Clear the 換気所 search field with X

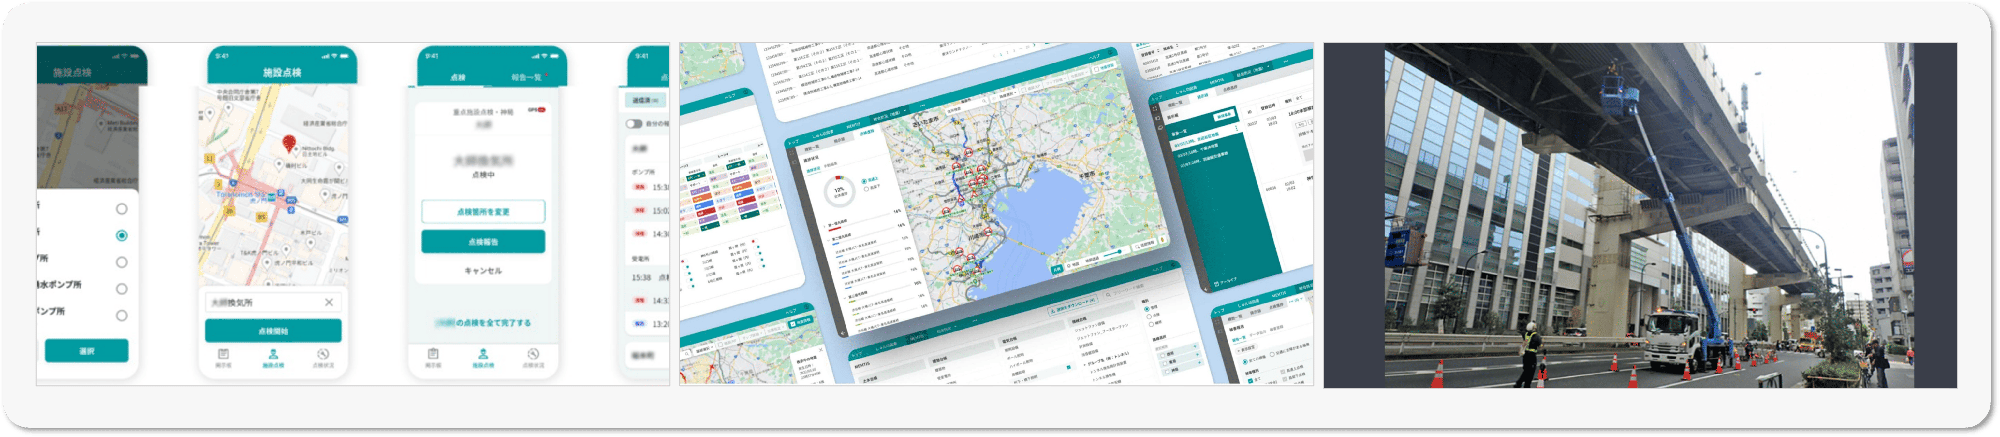coord(329,302)
